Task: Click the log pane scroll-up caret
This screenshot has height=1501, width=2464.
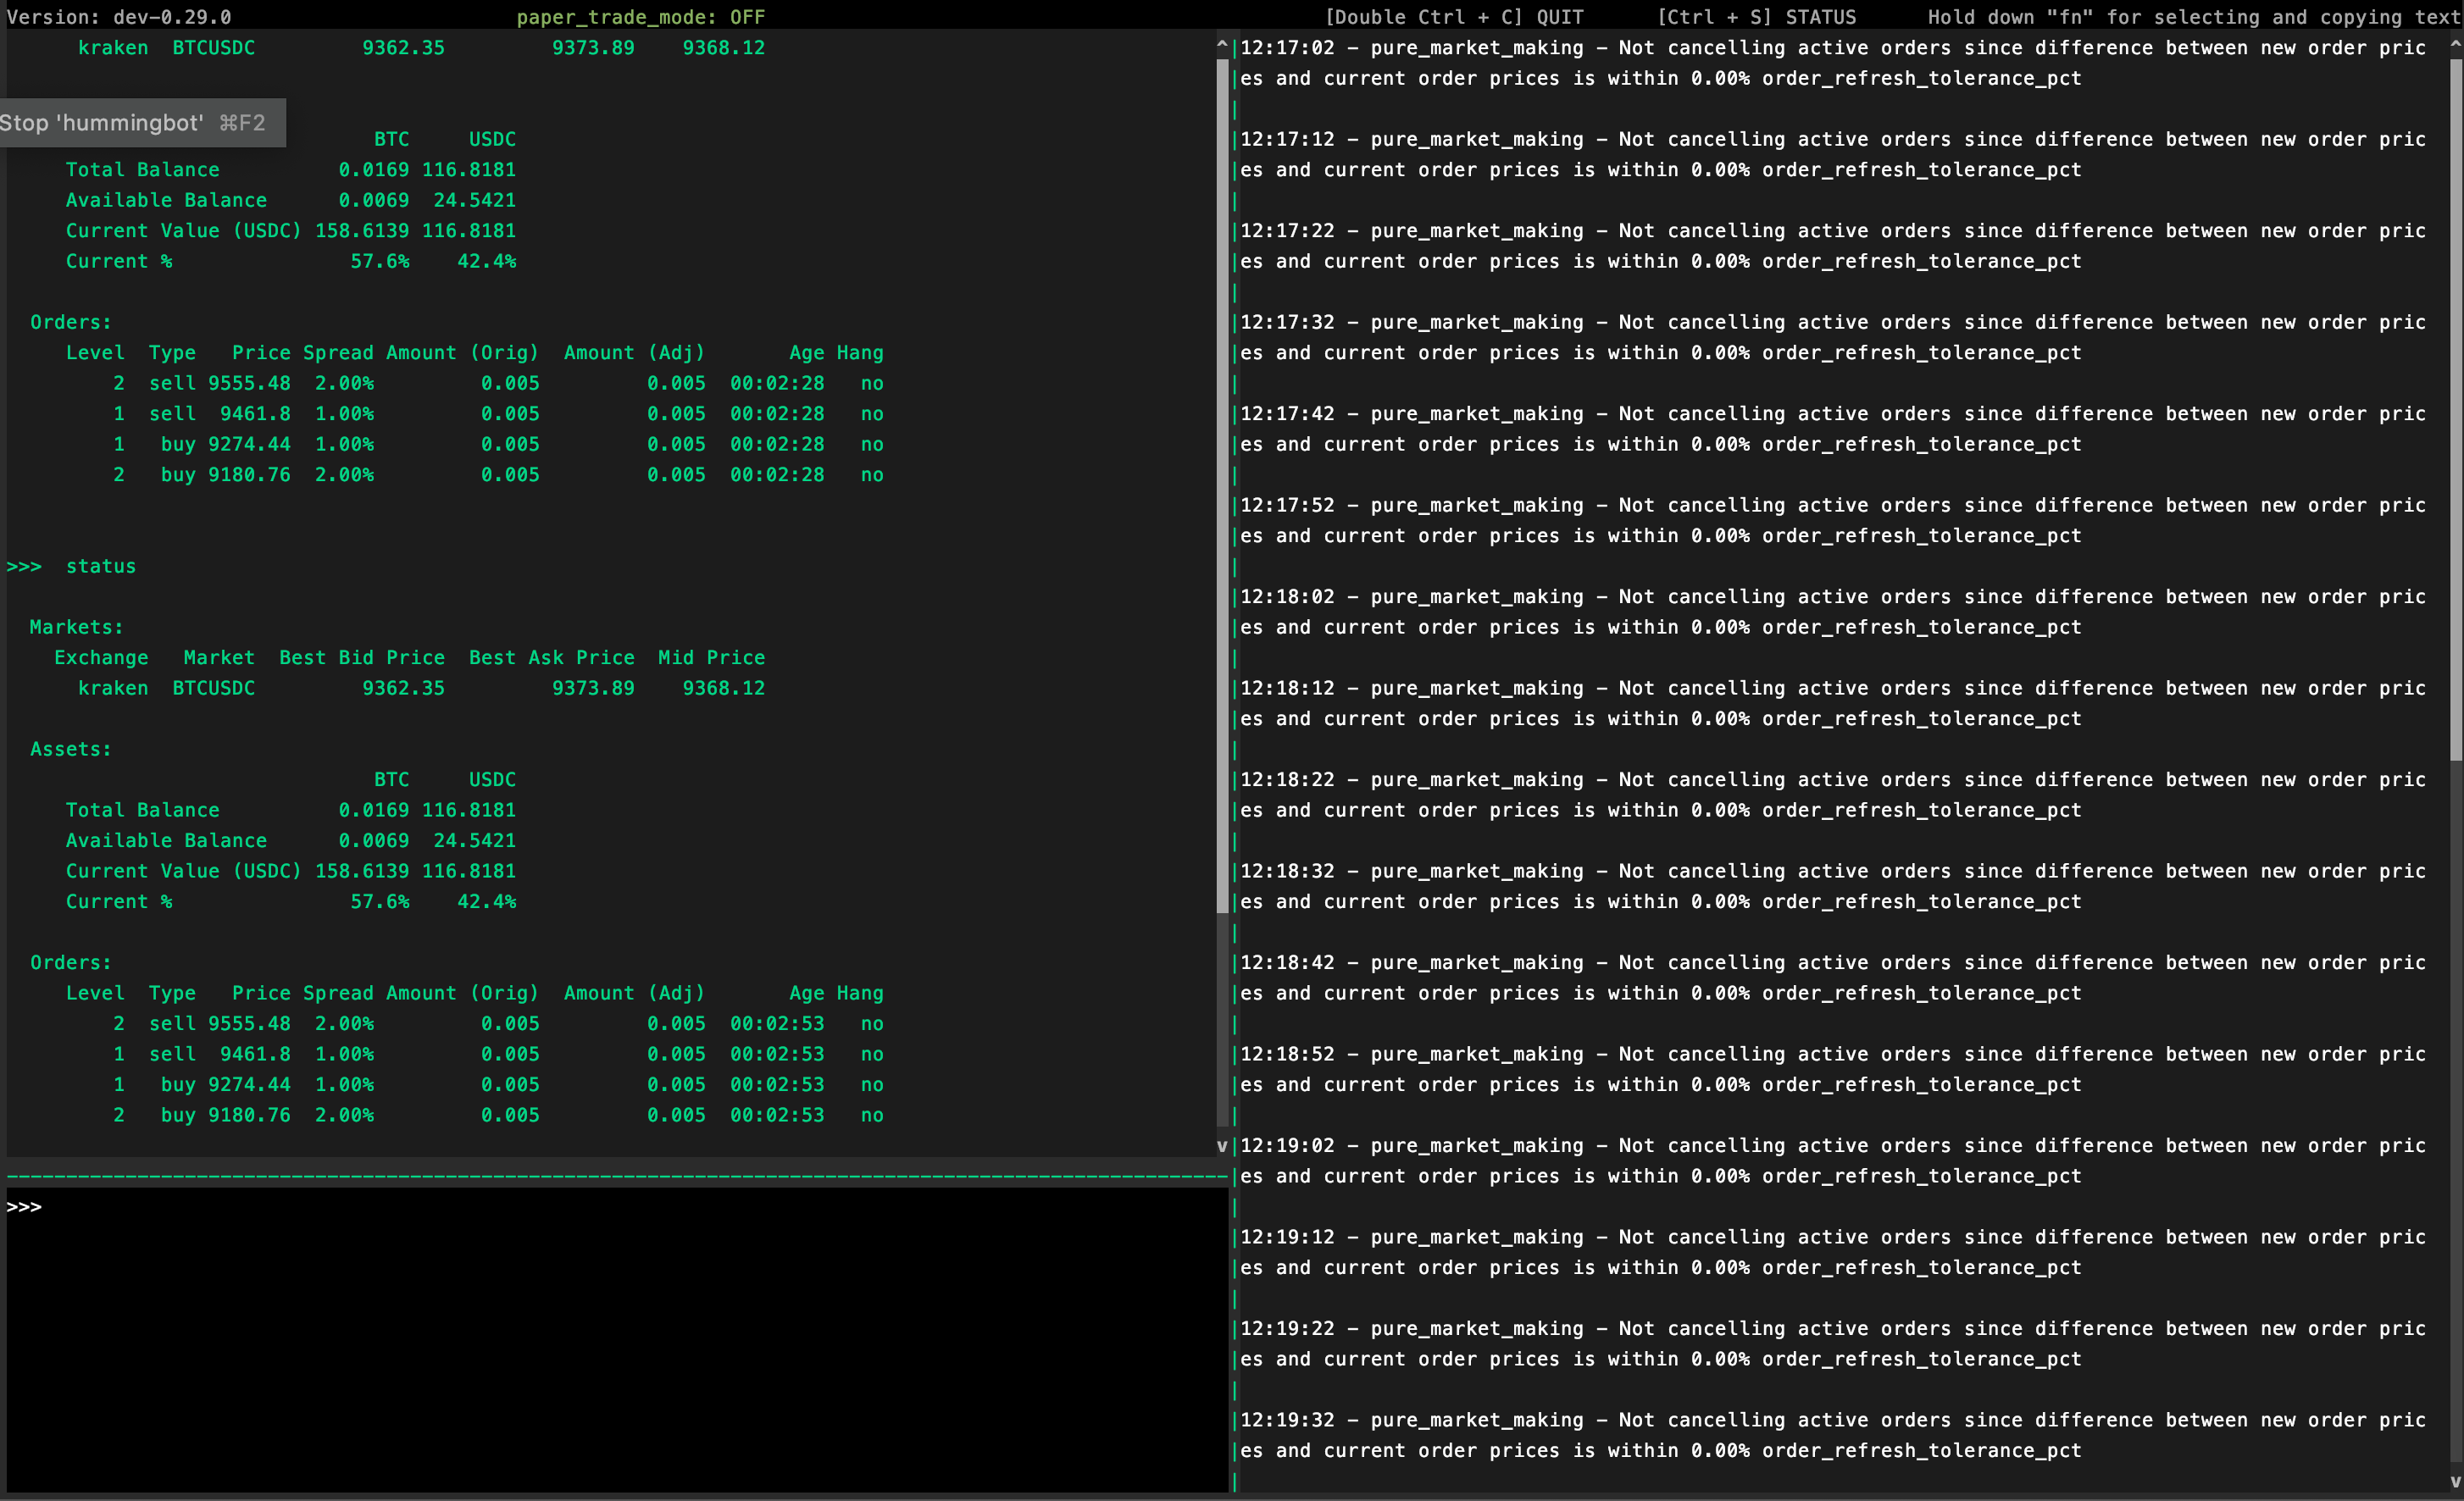Action: (x=2455, y=45)
